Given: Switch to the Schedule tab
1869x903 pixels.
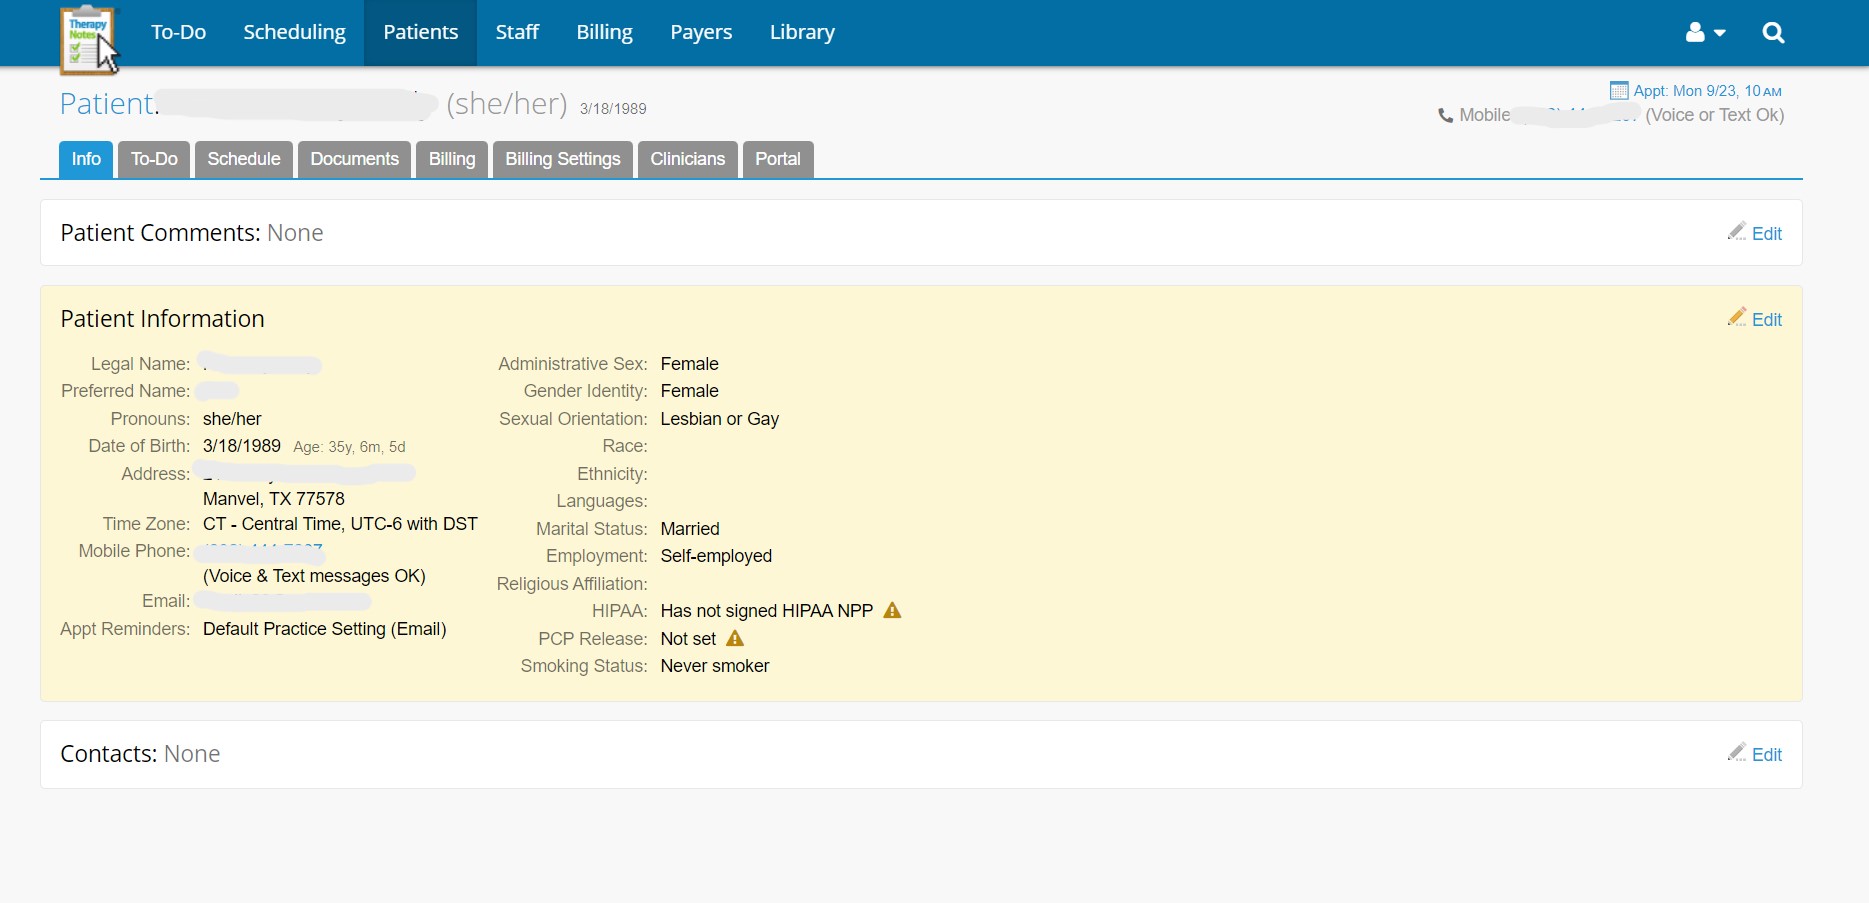Looking at the screenshot, I should (244, 160).
